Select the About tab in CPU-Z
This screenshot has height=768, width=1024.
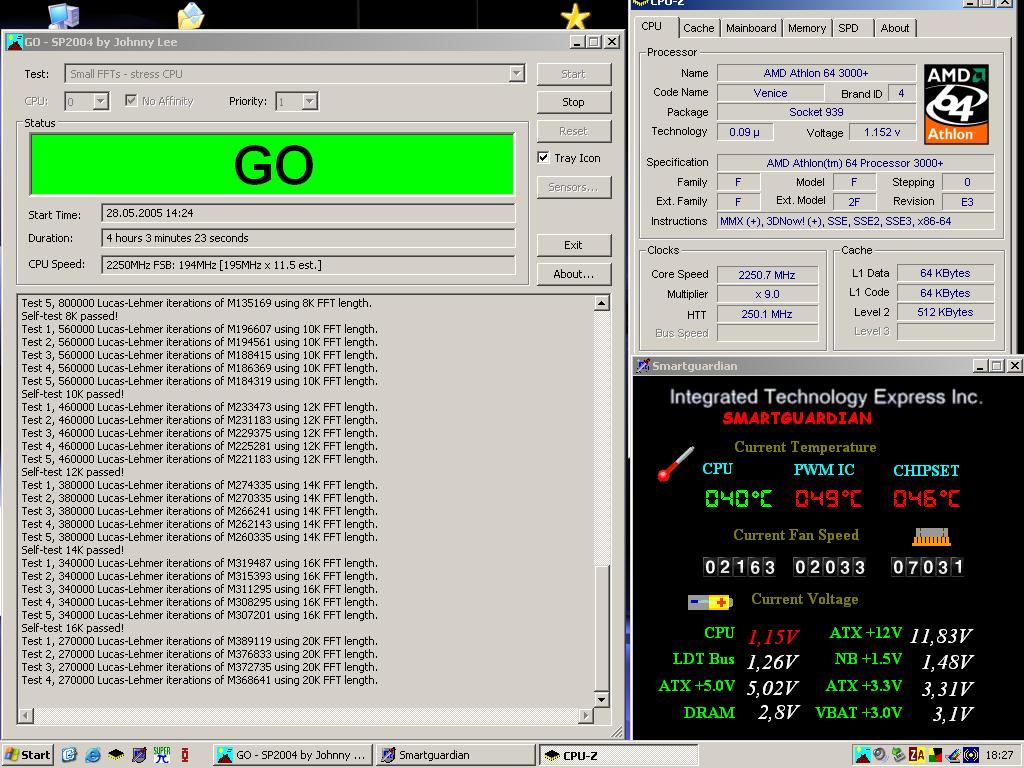tap(894, 28)
